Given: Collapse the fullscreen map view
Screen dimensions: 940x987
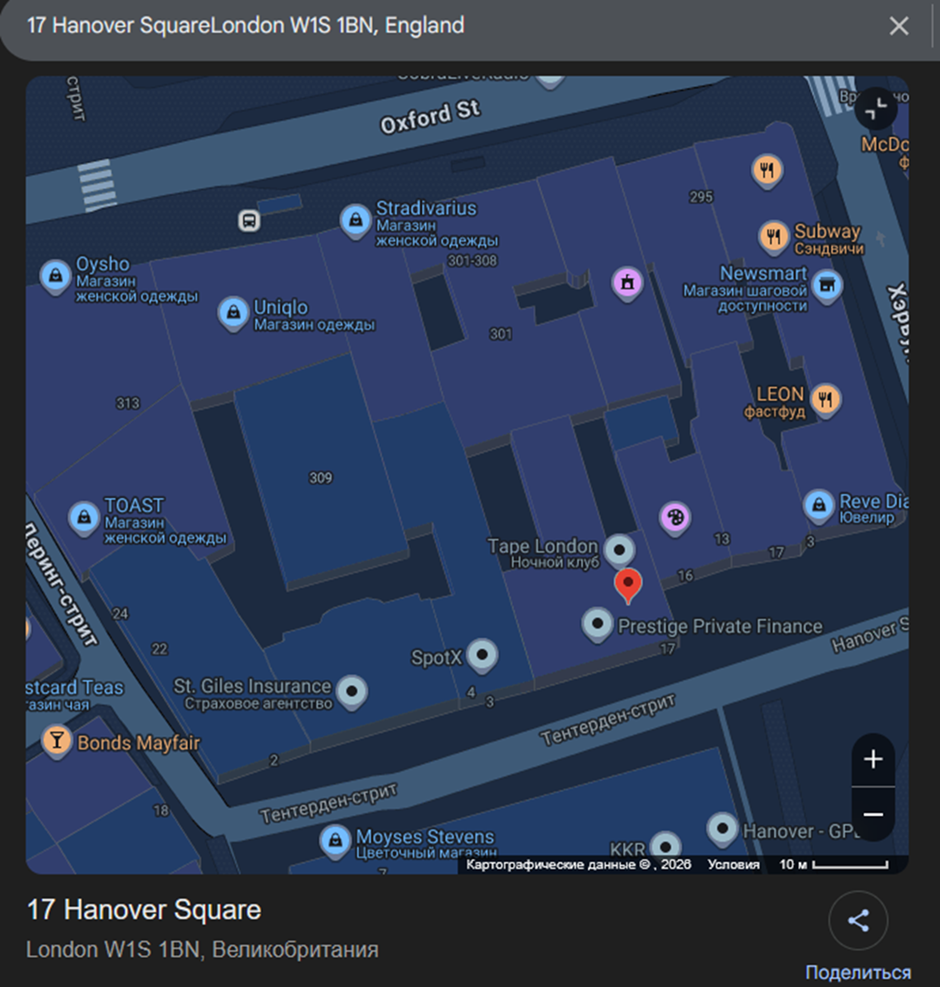Looking at the screenshot, I should (876, 109).
